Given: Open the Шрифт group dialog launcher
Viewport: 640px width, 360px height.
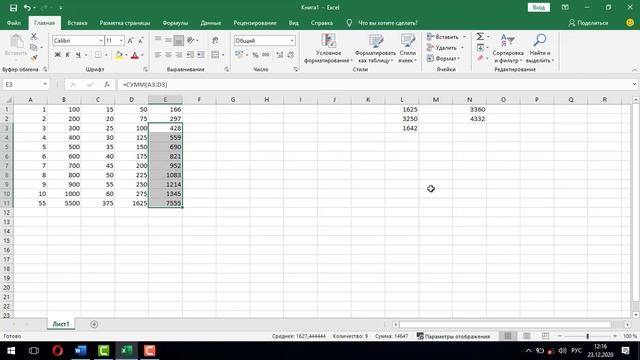Looking at the screenshot, I should click(145, 70).
